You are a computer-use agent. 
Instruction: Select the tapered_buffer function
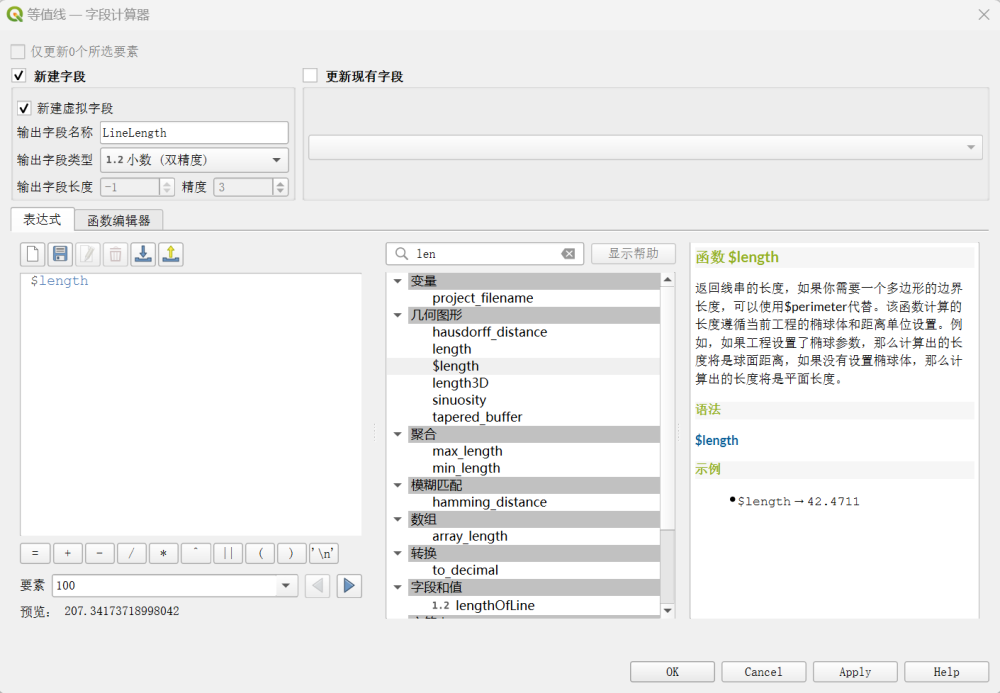click(x=477, y=417)
